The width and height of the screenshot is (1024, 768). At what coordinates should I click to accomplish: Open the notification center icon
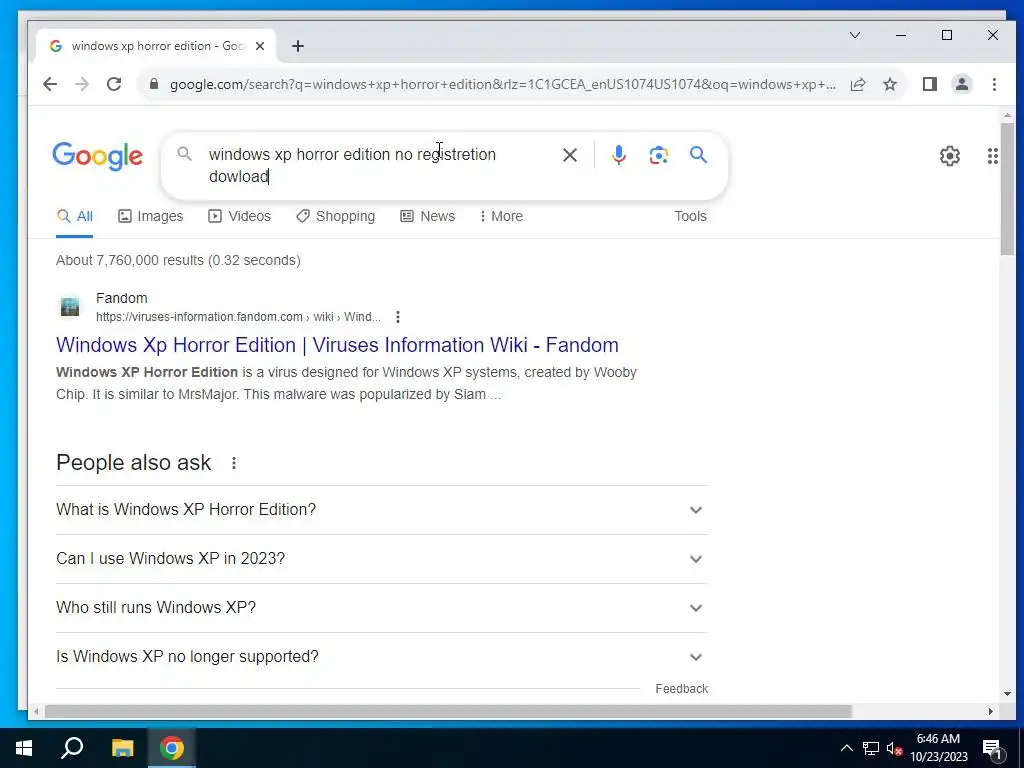pos(993,749)
